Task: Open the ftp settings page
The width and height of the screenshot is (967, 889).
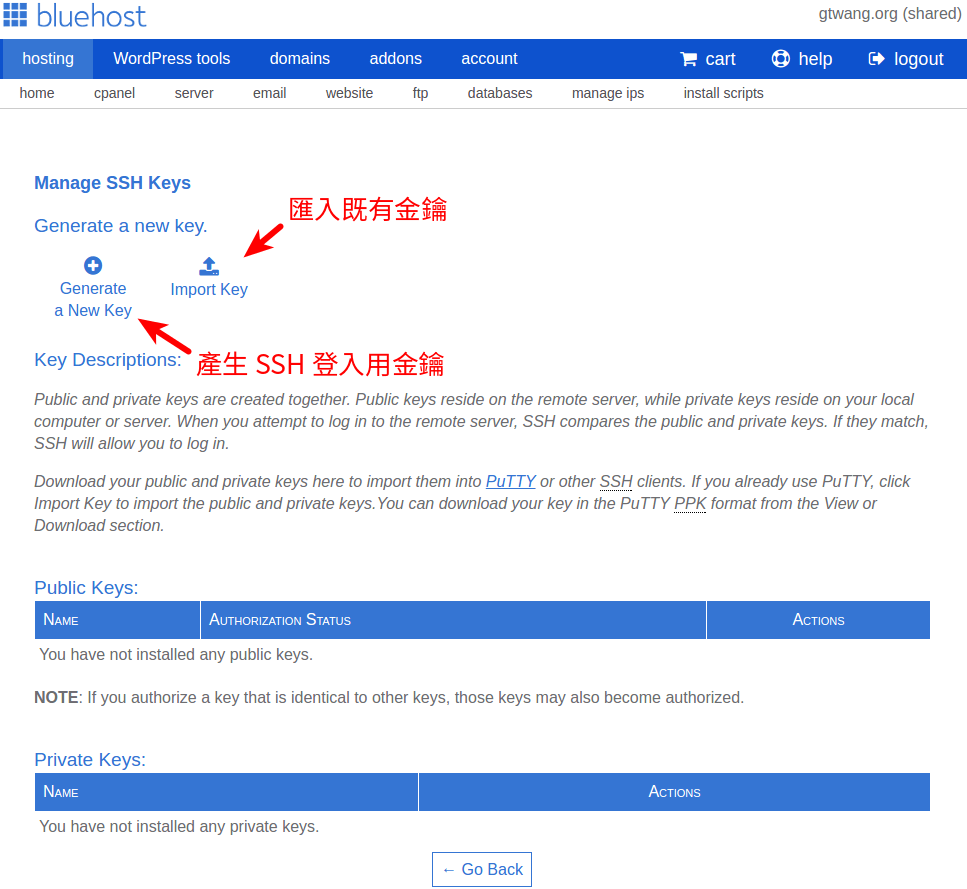Action: coord(420,92)
